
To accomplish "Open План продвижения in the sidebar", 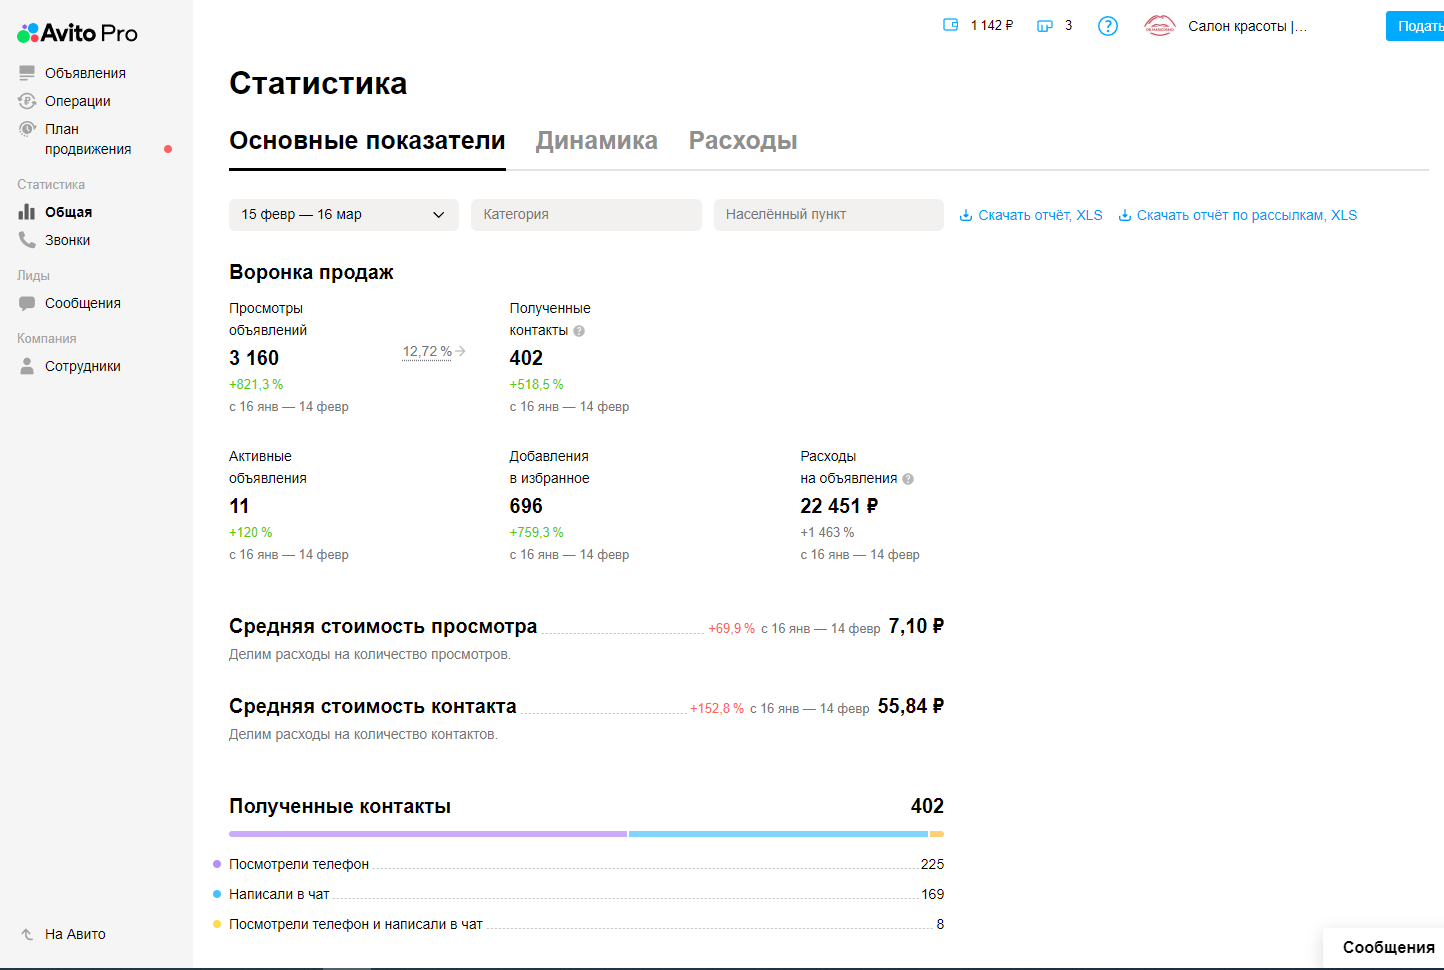I will 88,139.
